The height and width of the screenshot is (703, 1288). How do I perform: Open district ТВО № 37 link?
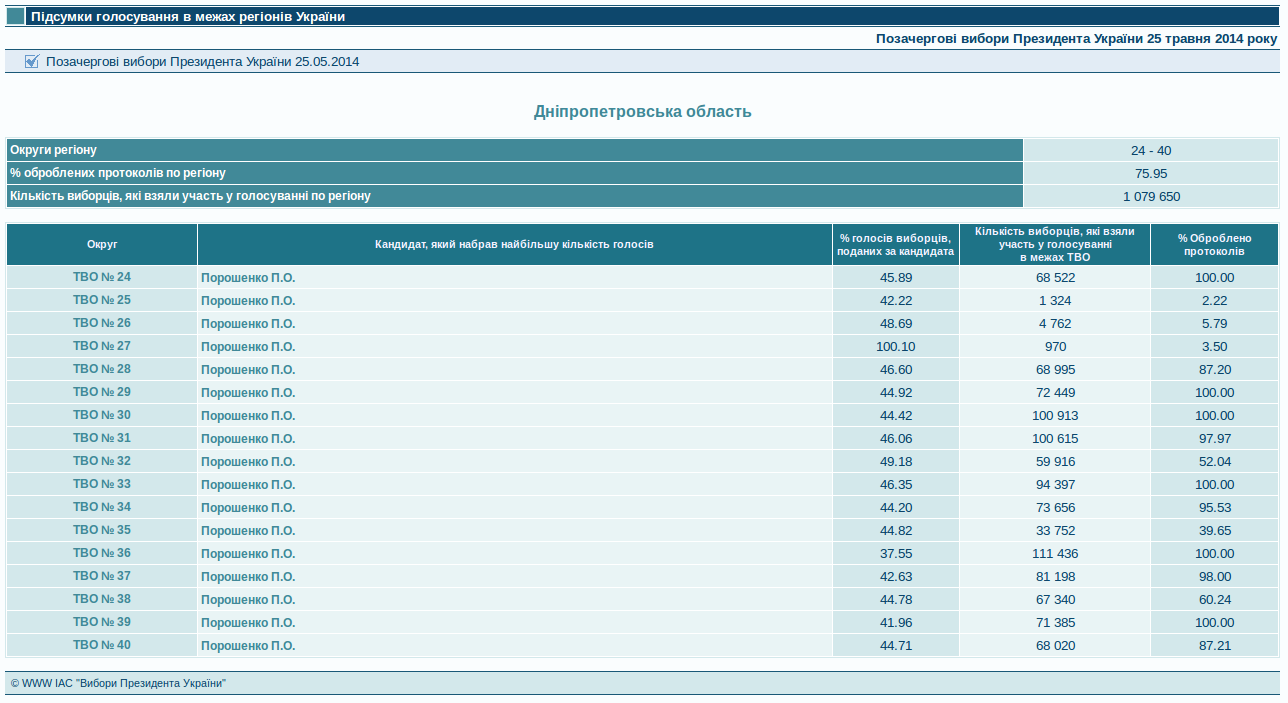102,576
